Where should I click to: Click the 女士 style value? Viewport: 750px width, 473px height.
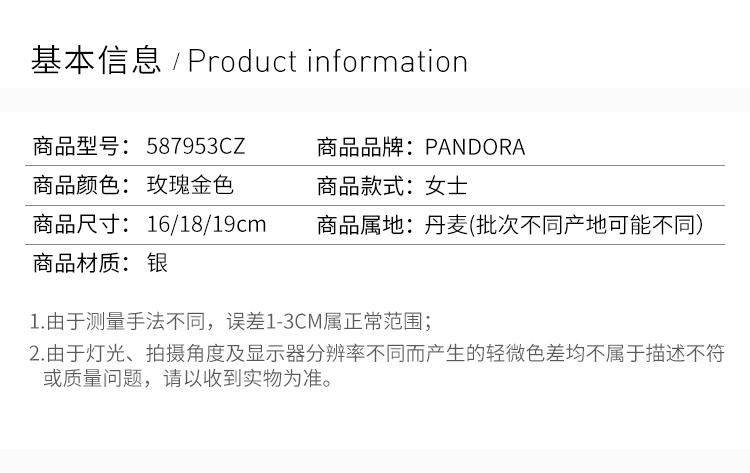pyautogui.click(x=447, y=186)
